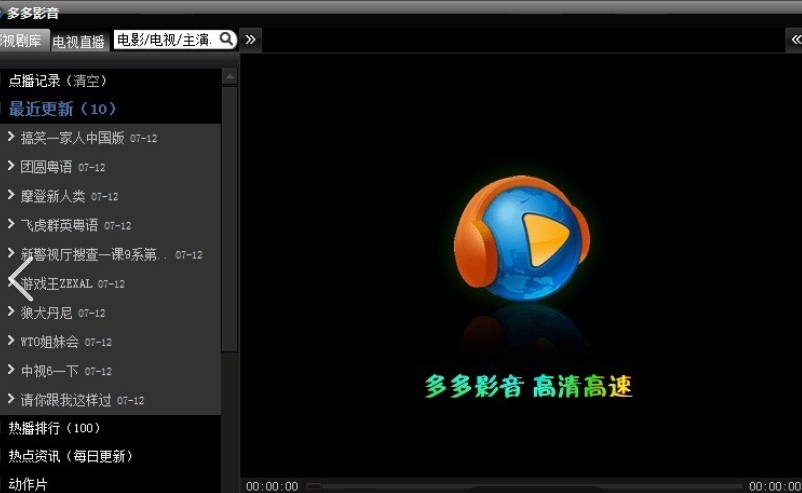
Task: Switch to the 电视直播 tab
Action: click(79, 41)
